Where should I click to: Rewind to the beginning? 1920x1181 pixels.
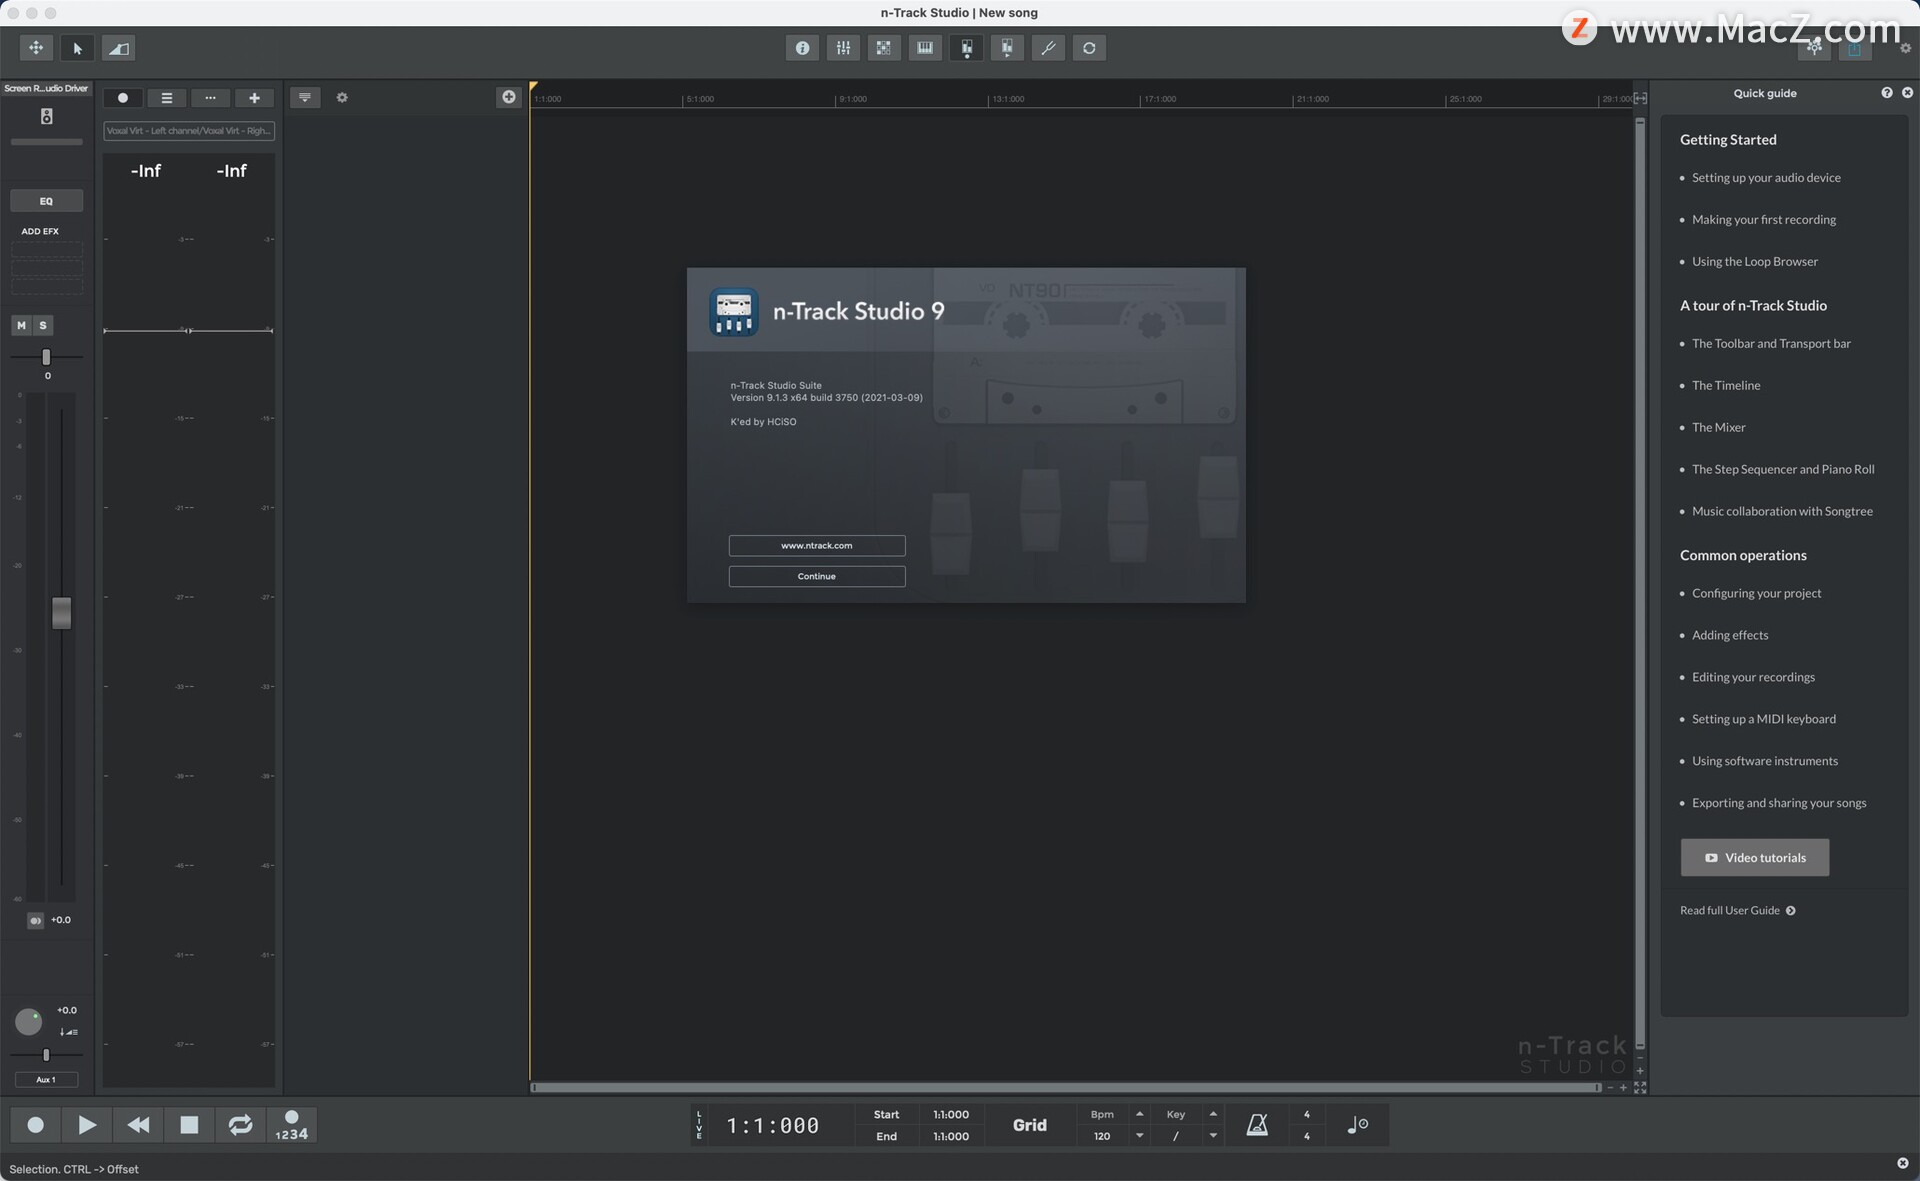pos(138,1125)
